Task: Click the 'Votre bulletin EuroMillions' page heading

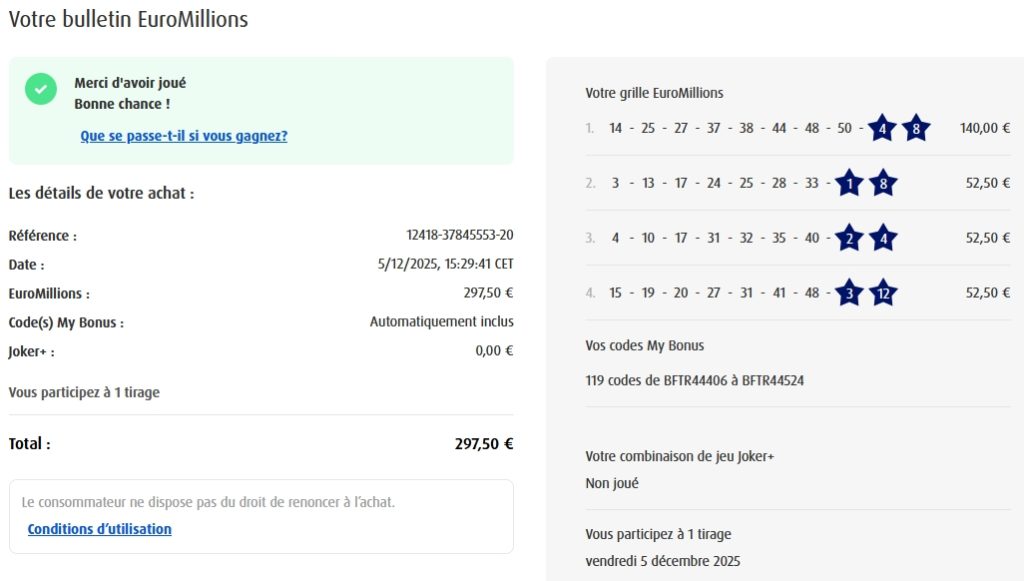Action: (x=128, y=20)
